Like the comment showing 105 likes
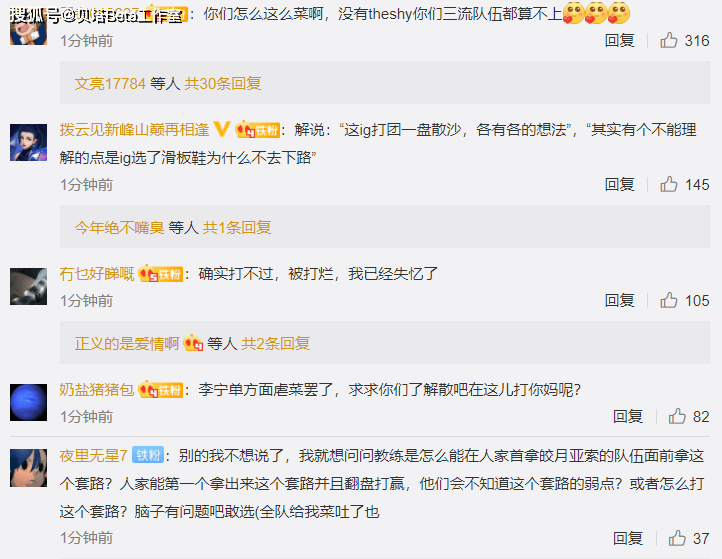 (x=669, y=300)
